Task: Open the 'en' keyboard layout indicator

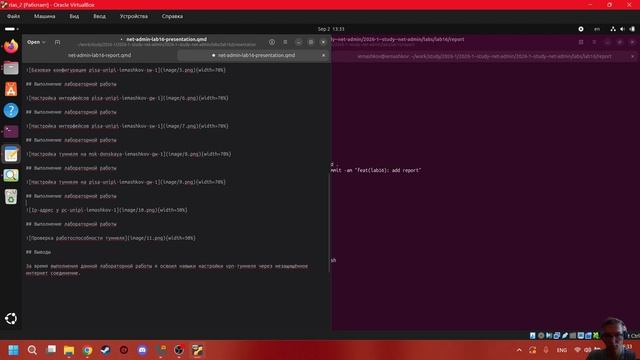Action: pyautogui.click(x=597, y=29)
